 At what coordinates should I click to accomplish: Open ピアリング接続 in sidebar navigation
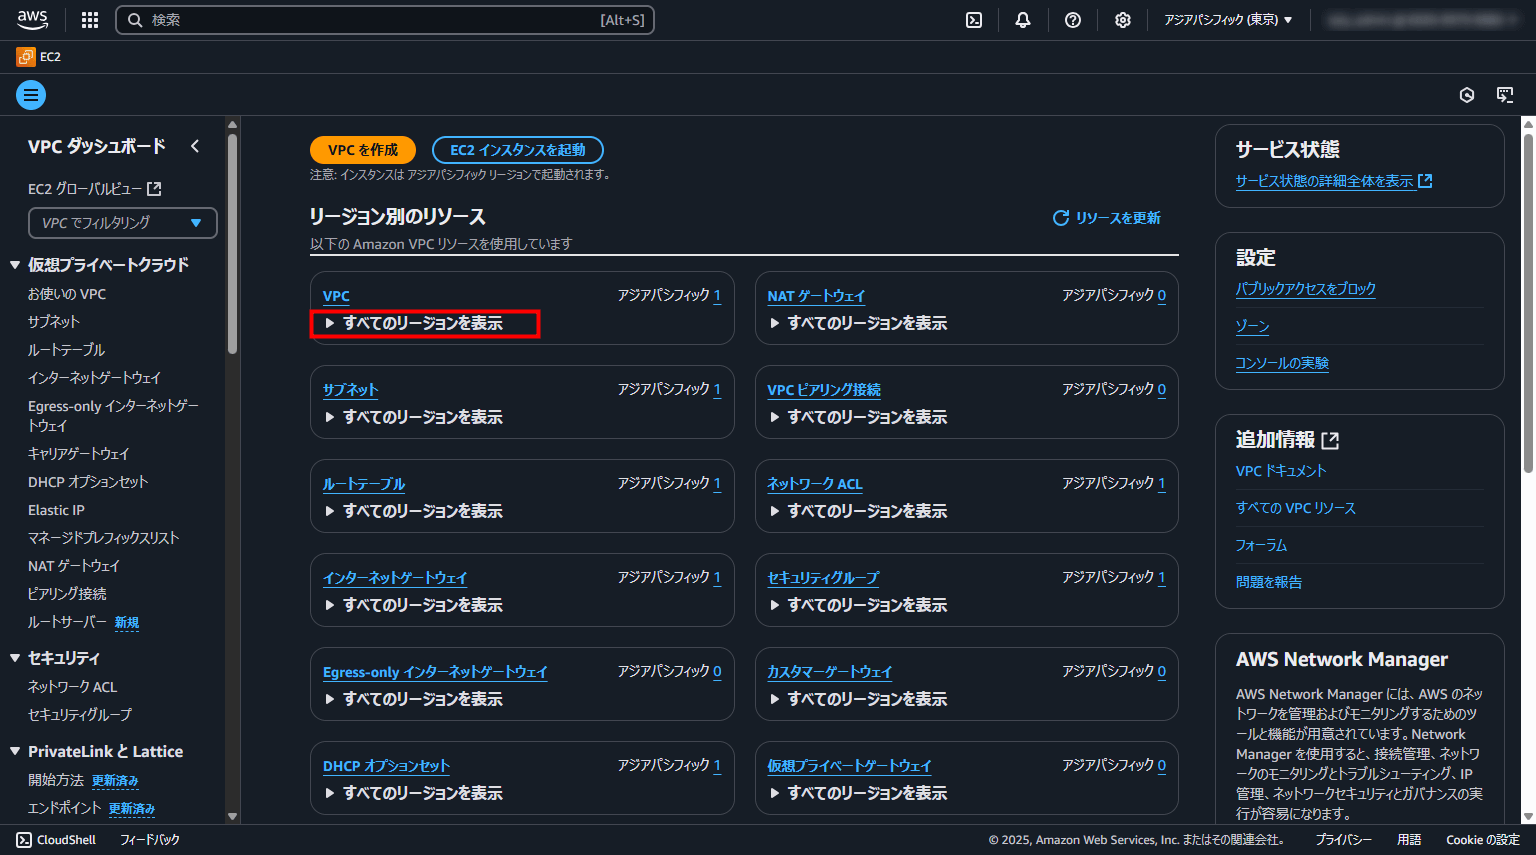tap(67, 594)
